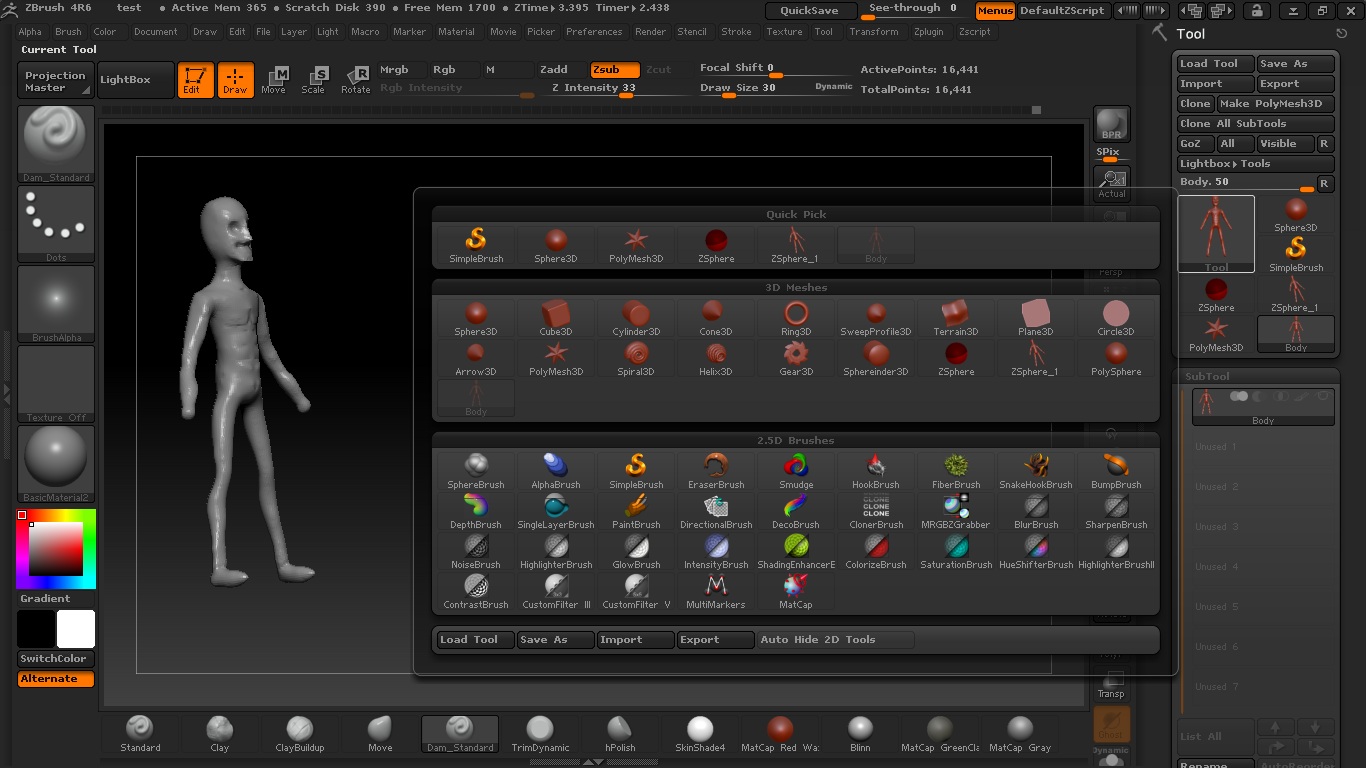Click the white secondary color swatch
Image resolution: width=1366 pixels, height=768 pixels.
(76, 629)
